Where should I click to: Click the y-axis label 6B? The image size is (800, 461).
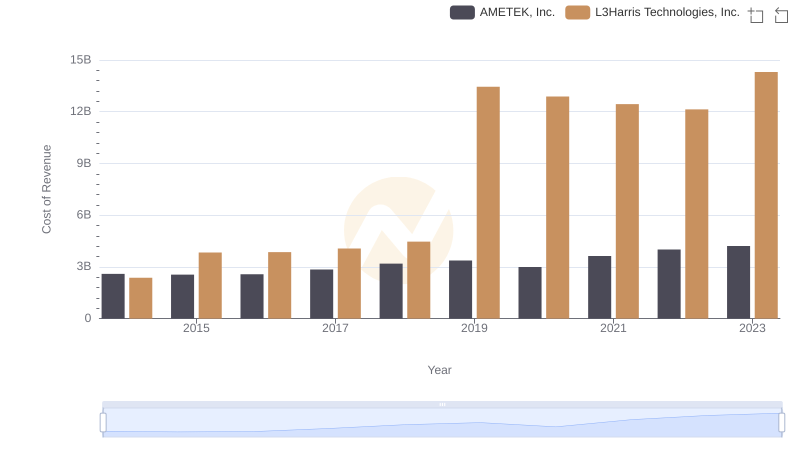(84, 215)
